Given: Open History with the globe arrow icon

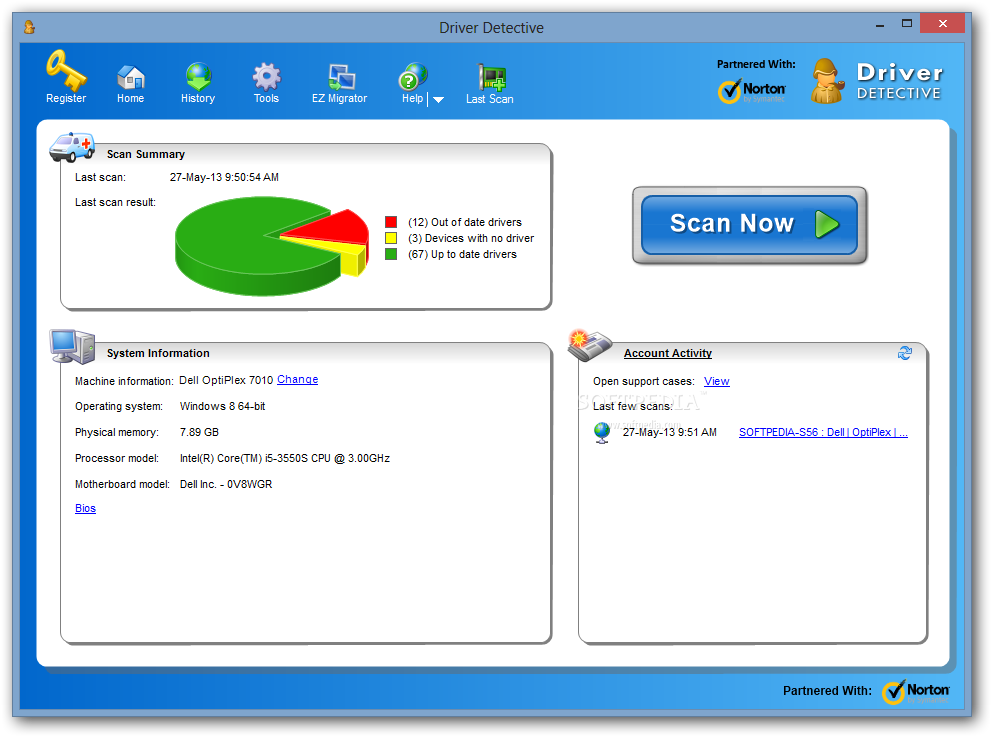Looking at the screenshot, I should point(198,77).
